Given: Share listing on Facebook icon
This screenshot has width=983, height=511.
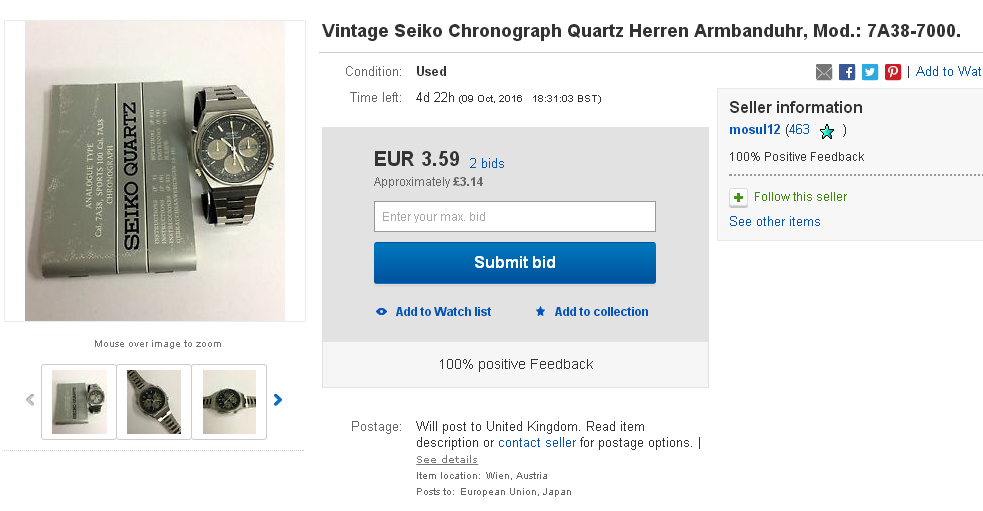Looking at the screenshot, I should point(847,72).
